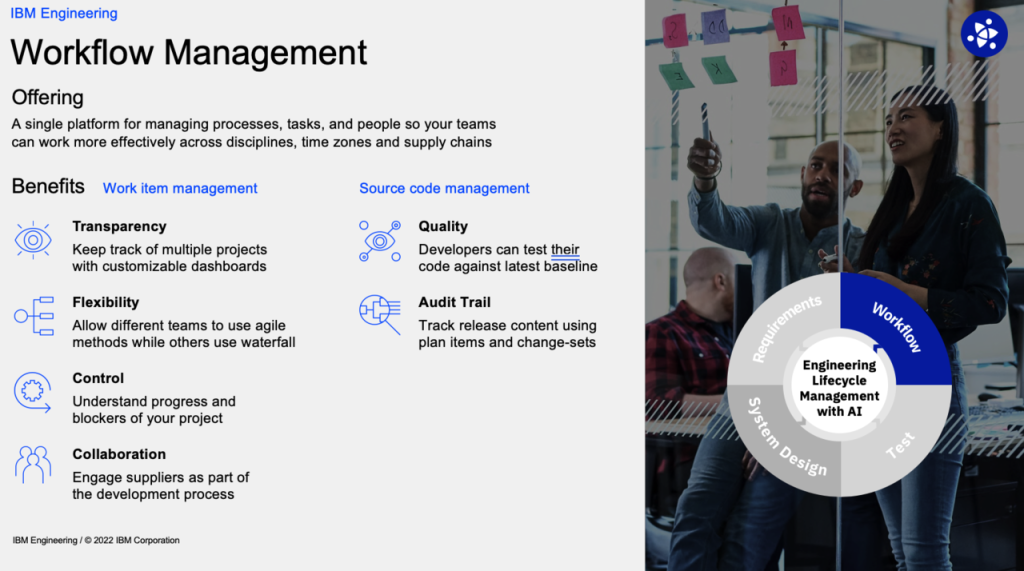Open the Source code management link
1024x571 pixels.
[444, 188]
